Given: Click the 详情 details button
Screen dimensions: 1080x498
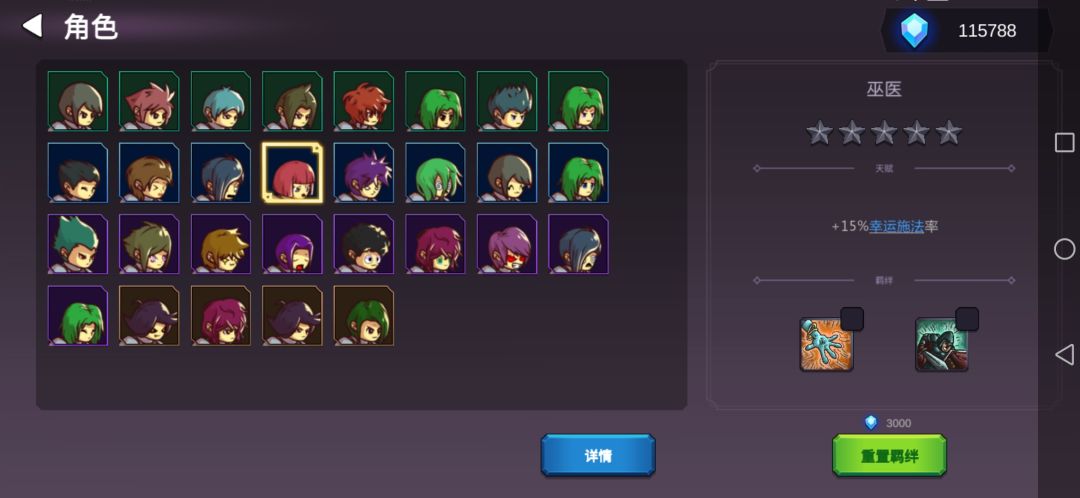Looking at the screenshot, I should (598, 455).
